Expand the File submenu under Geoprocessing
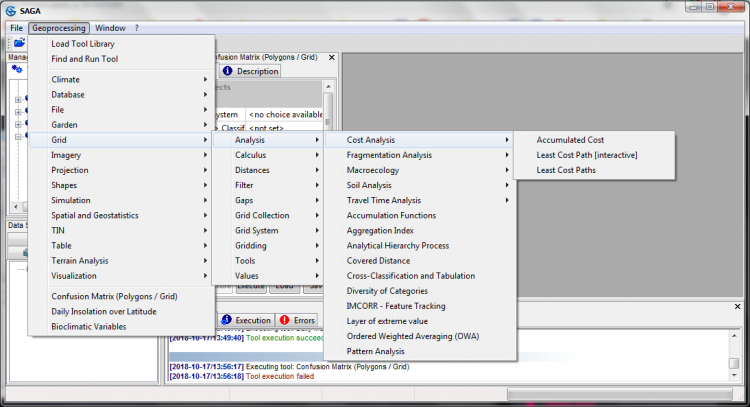Screen dimensions: 750x407 121,110
